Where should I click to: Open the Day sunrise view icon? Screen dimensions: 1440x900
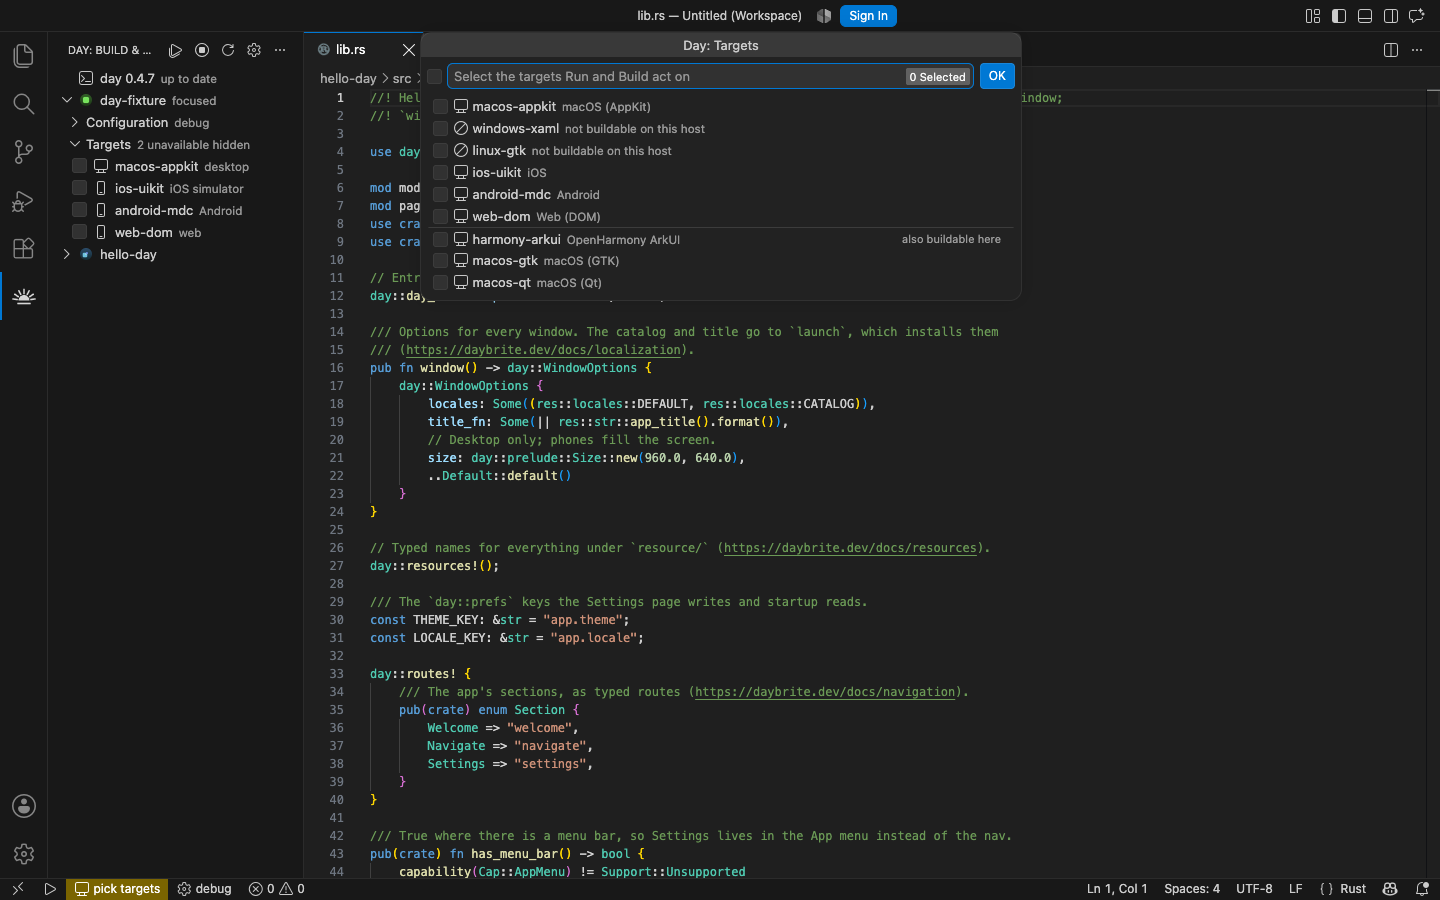24,296
